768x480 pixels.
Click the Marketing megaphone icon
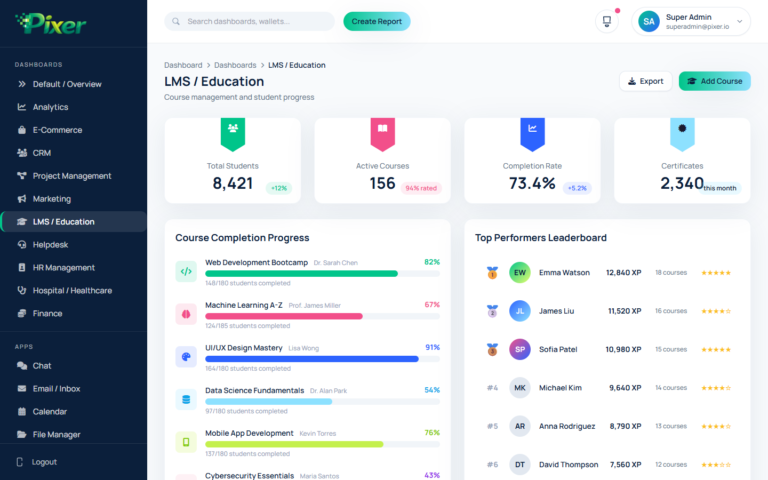point(22,199)
